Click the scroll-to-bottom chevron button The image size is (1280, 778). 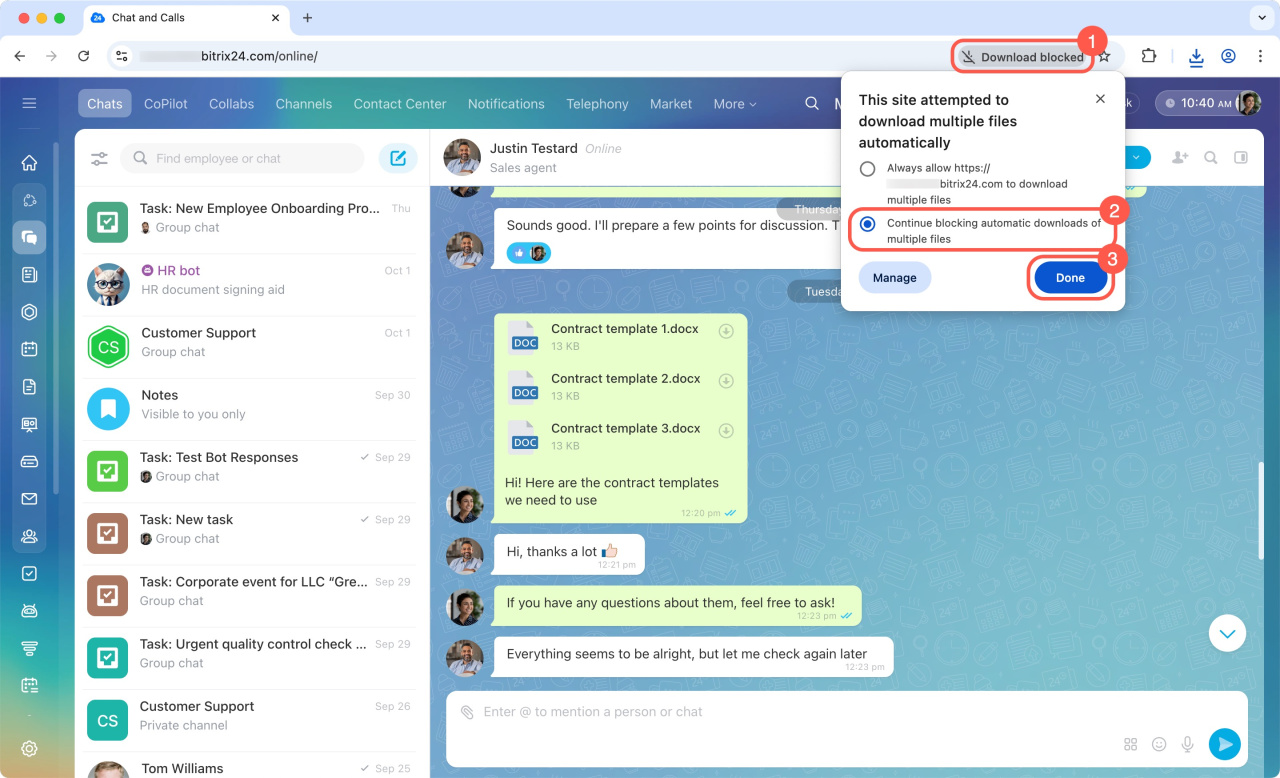click(x=1227, y=633)
